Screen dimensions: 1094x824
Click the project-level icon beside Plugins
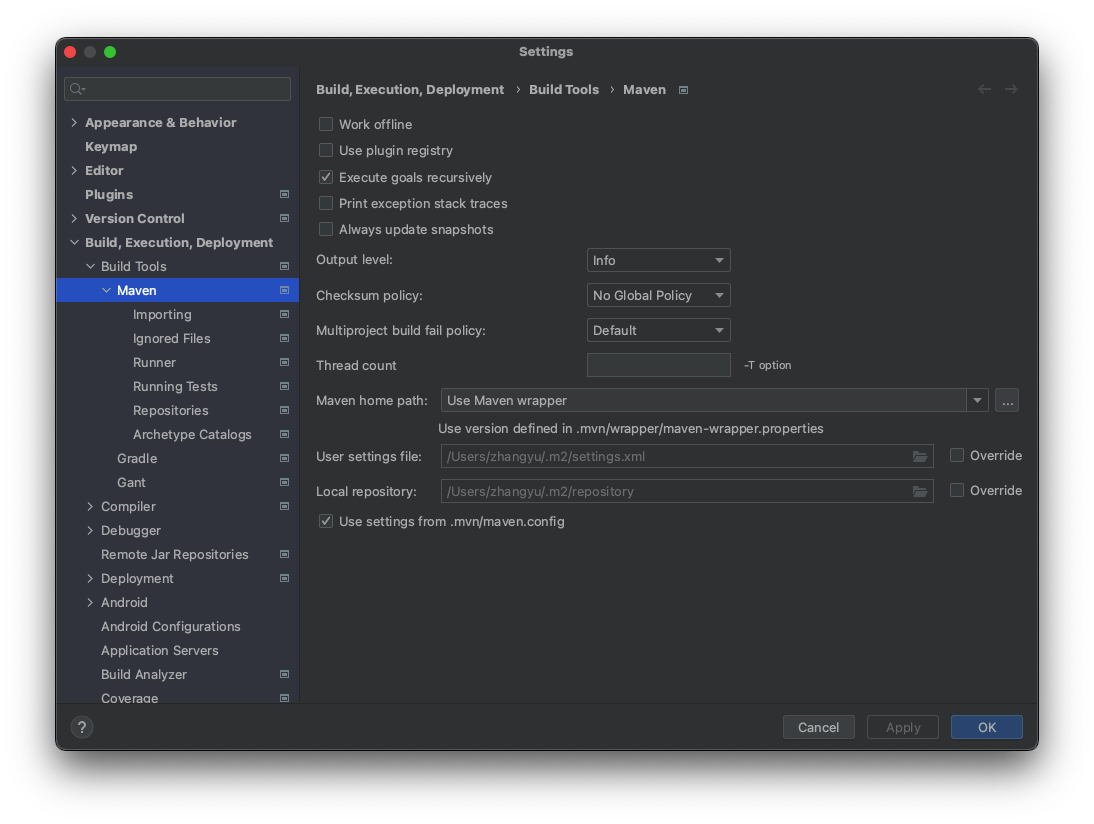click(284, 194)
